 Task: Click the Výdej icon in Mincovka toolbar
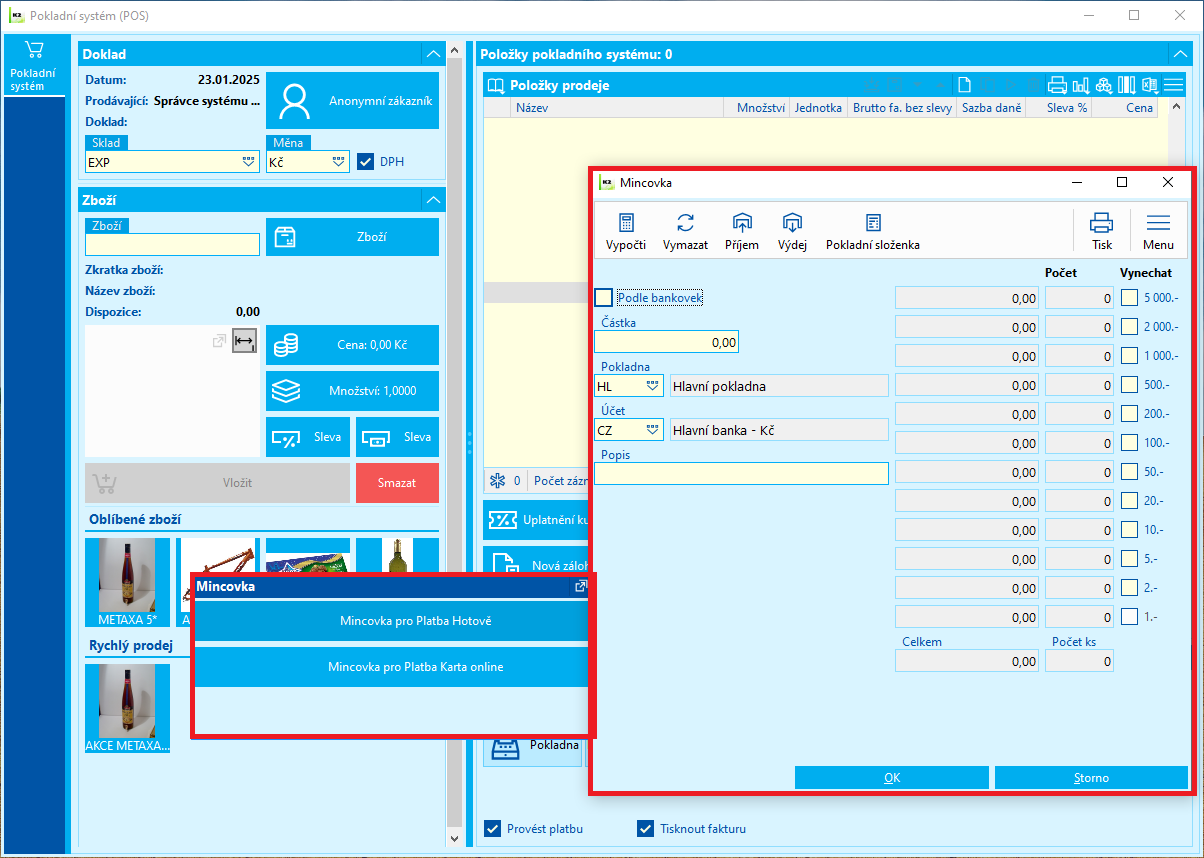tap(792, 223)
